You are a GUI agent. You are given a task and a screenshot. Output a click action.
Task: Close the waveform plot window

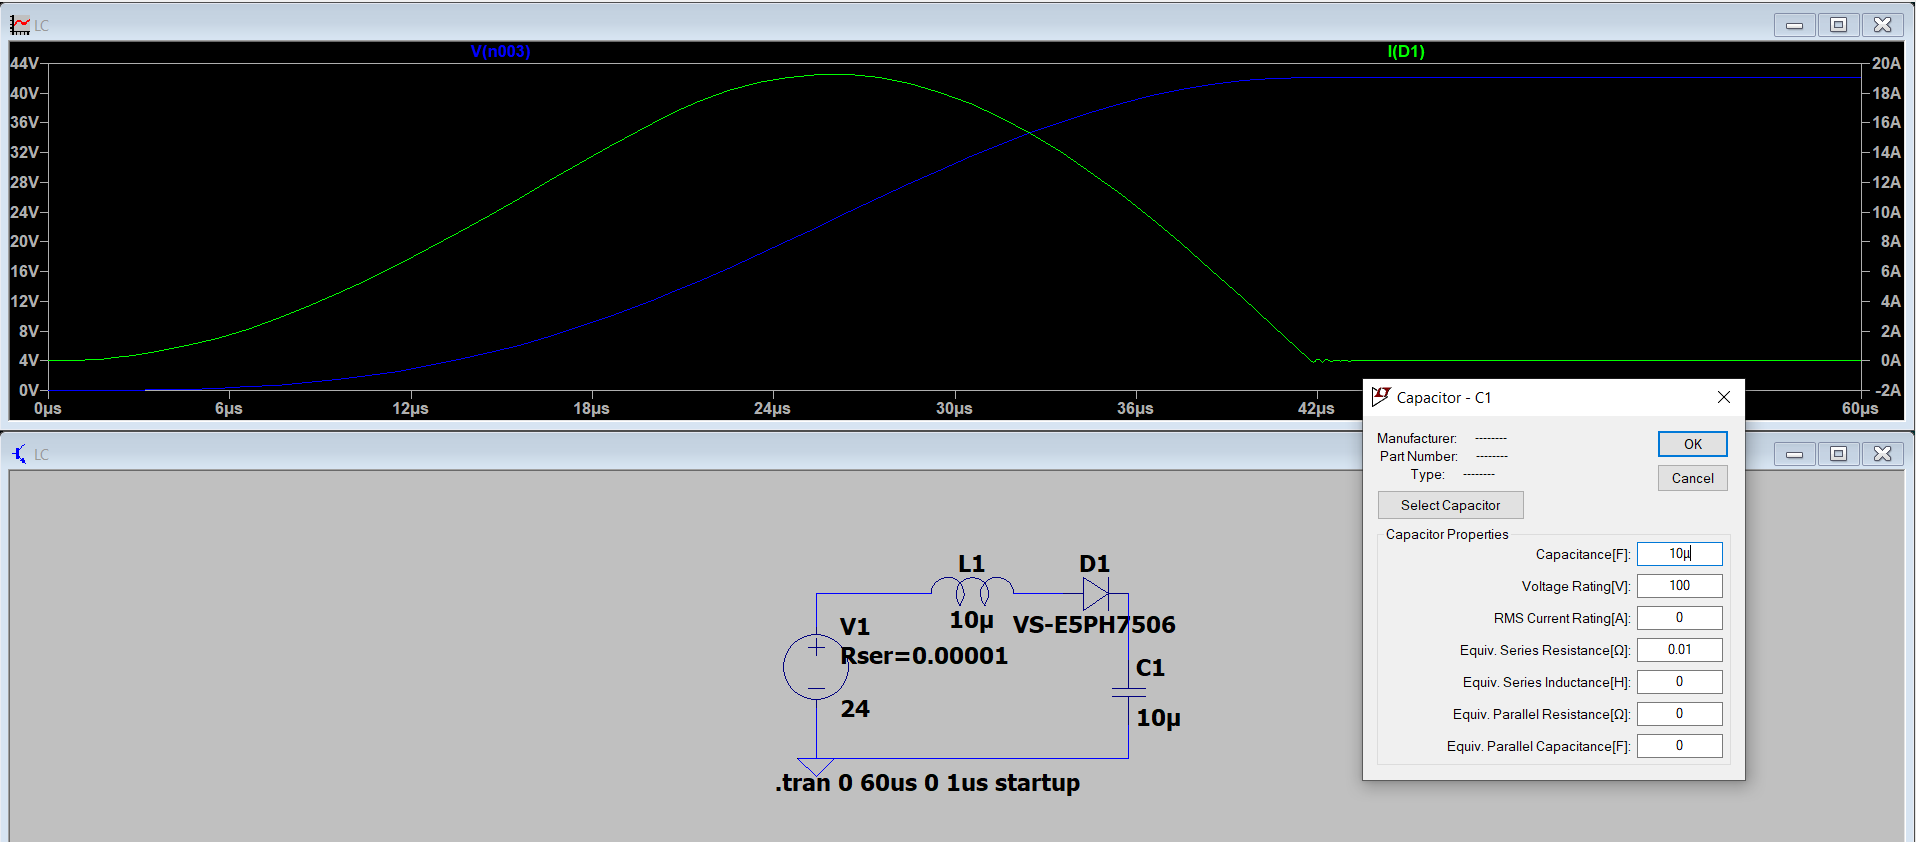[1883, 25]
